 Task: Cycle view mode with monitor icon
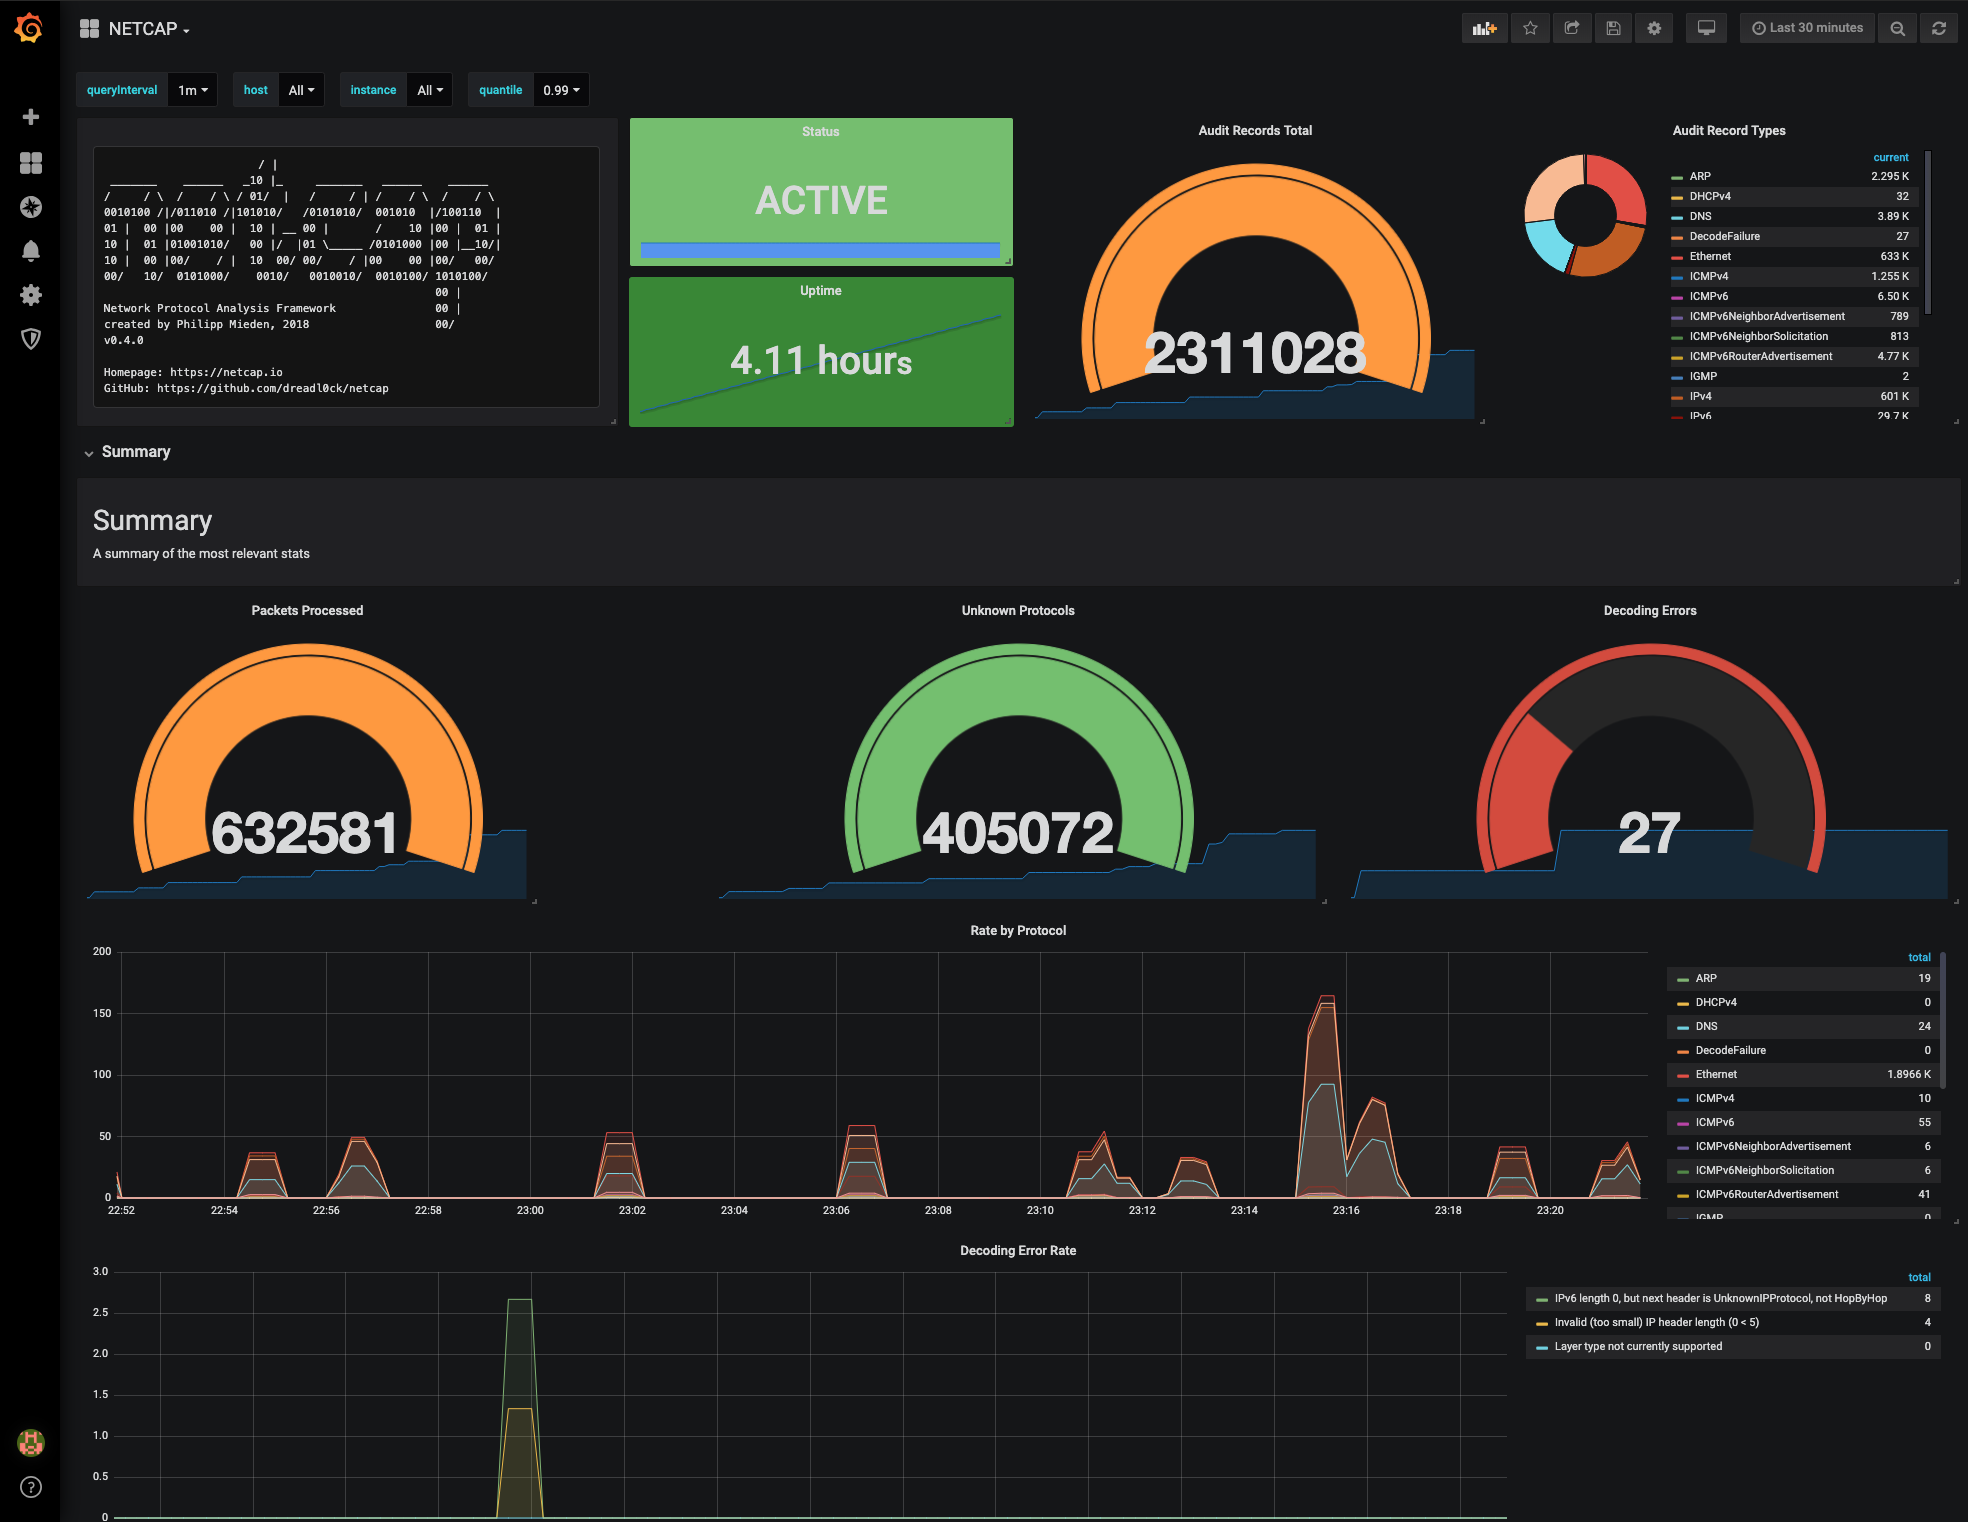(x=1706, y=28)
